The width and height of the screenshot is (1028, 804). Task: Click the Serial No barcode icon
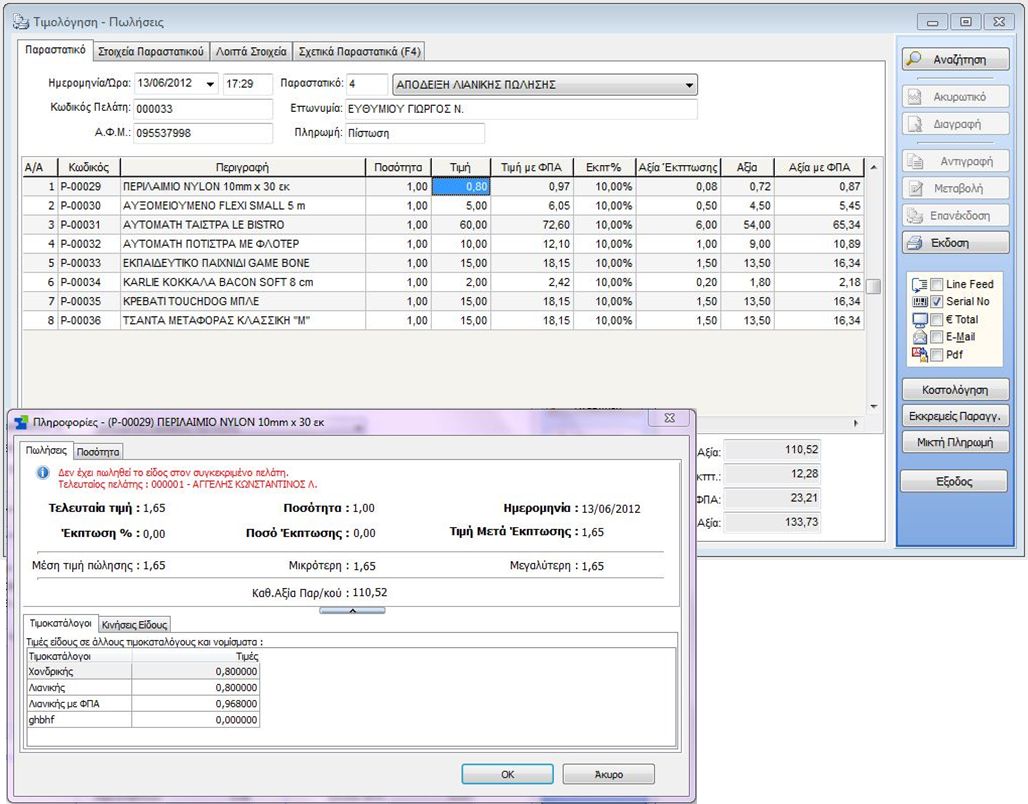[x=920, y=301]
